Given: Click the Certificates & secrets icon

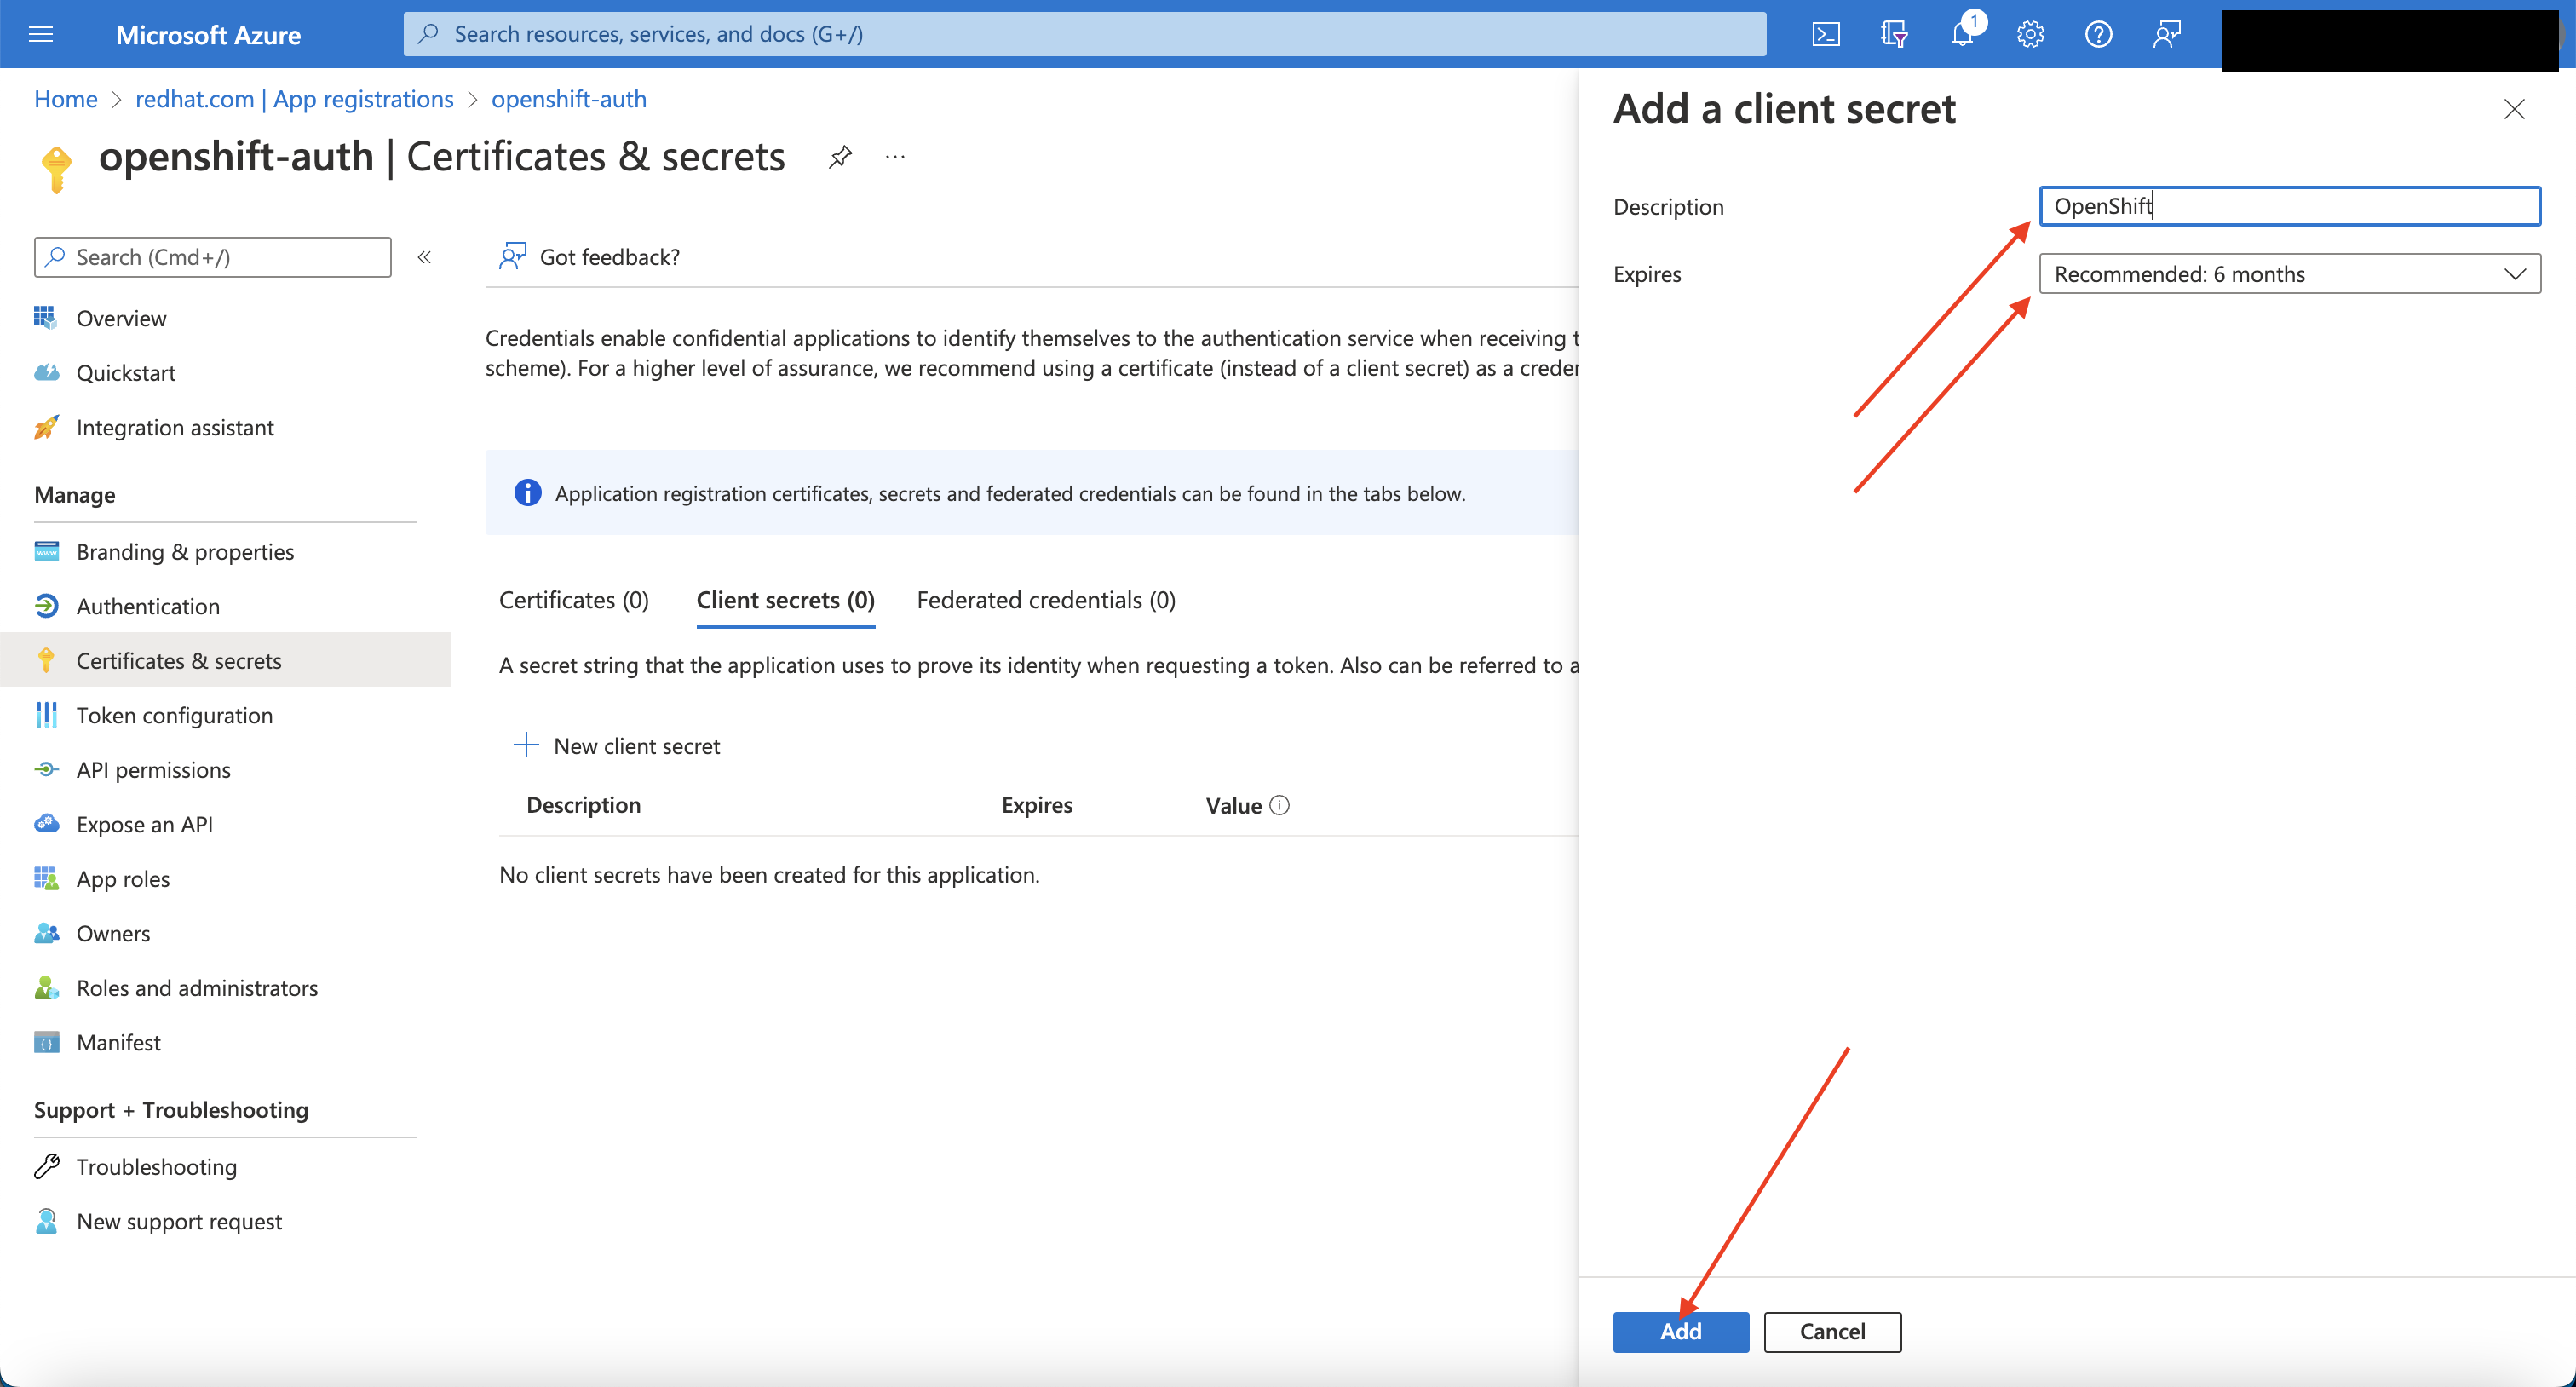Looking at the screenshot, I should click(46, 659).
